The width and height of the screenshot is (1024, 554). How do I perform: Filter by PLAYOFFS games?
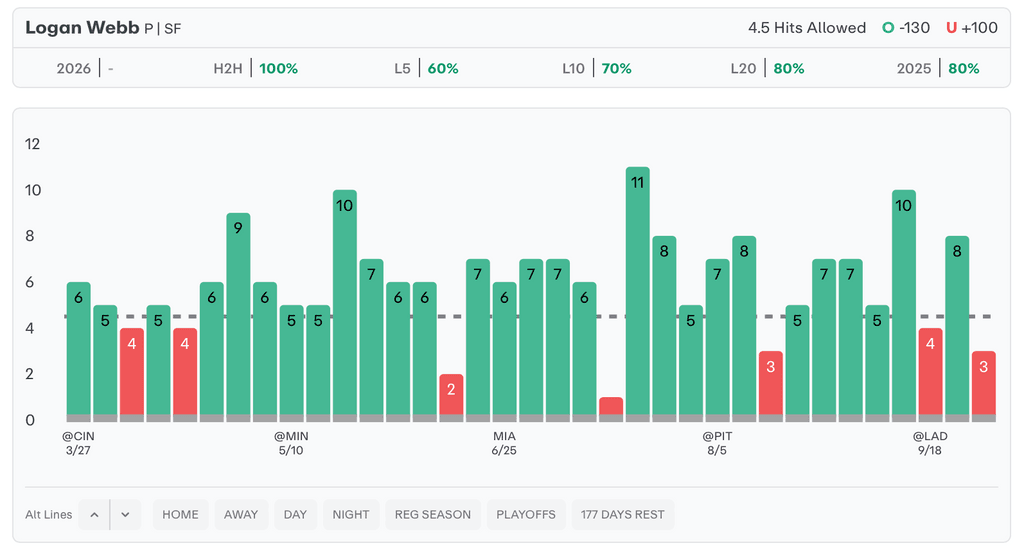pyautogui.click(x=526, y=515)
